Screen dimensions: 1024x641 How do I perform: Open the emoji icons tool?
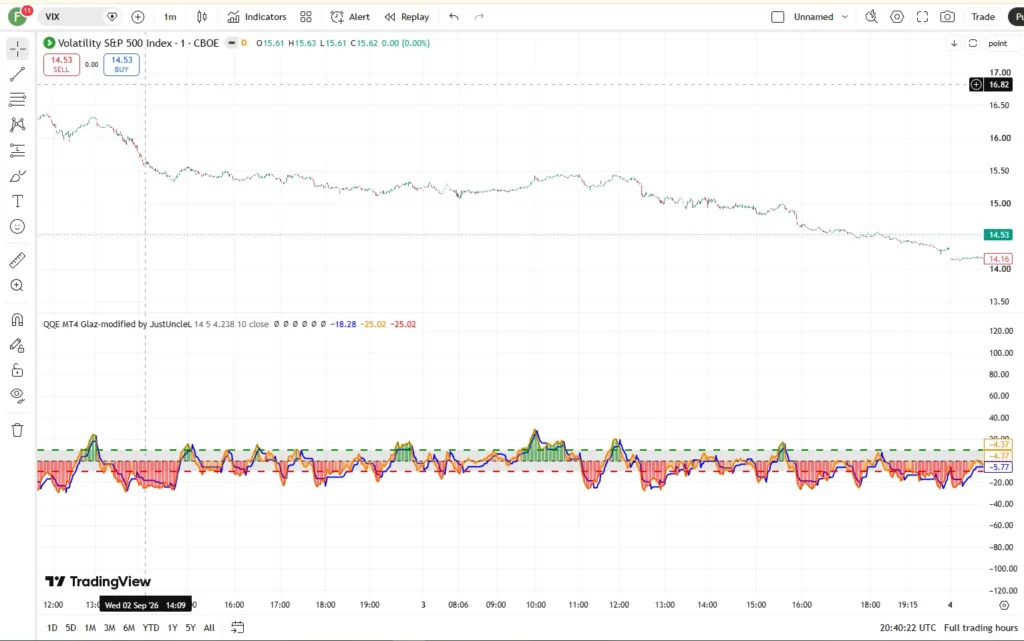18,227
